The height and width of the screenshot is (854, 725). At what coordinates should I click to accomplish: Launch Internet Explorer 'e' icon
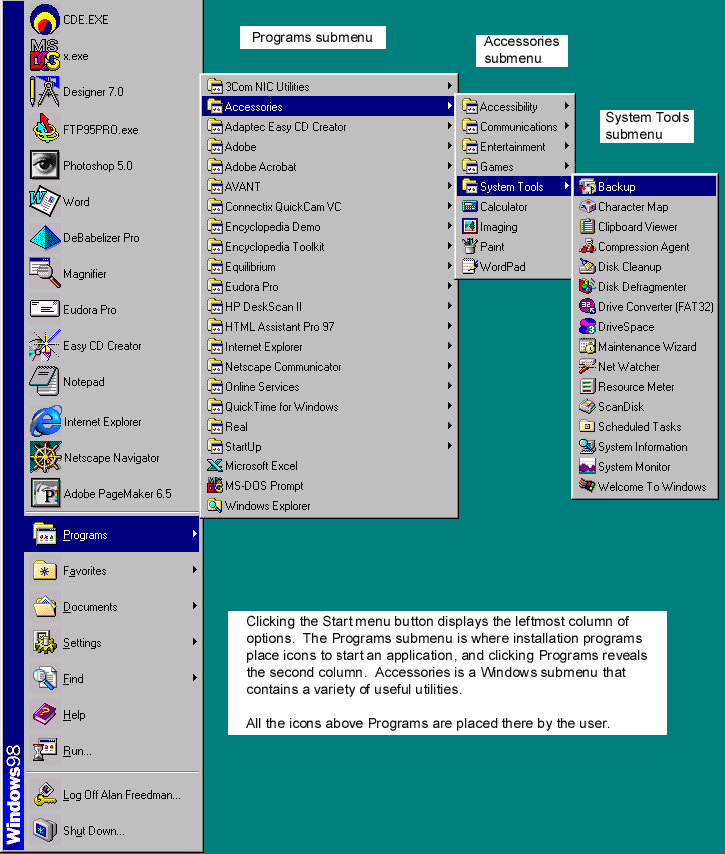(46, 421)
